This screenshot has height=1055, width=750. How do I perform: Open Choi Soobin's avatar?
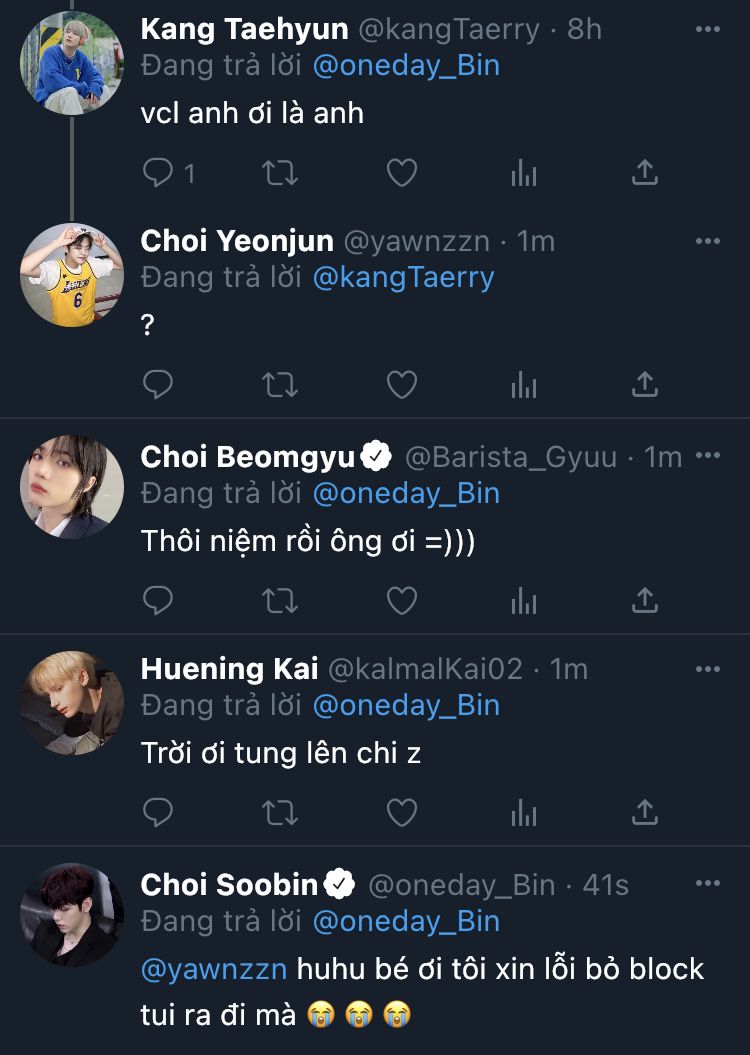click(72, 914)
